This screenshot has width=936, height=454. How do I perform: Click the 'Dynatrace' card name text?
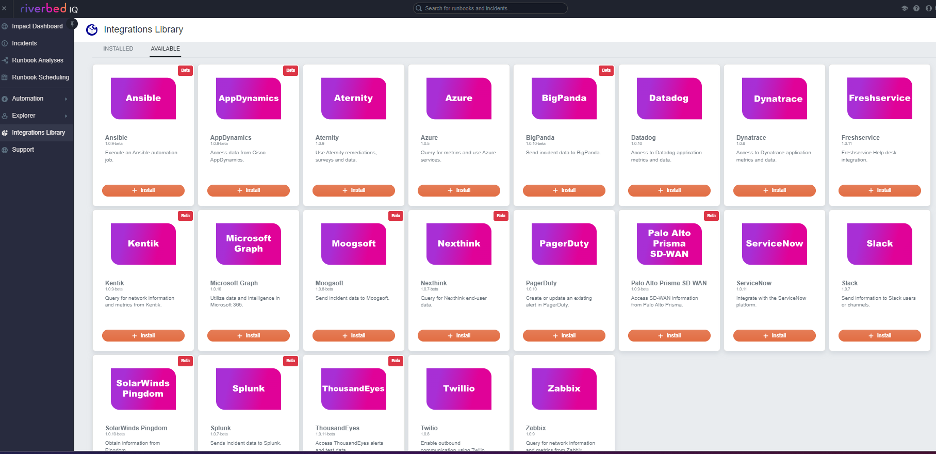pyautogui.click(x=751, y=138)
